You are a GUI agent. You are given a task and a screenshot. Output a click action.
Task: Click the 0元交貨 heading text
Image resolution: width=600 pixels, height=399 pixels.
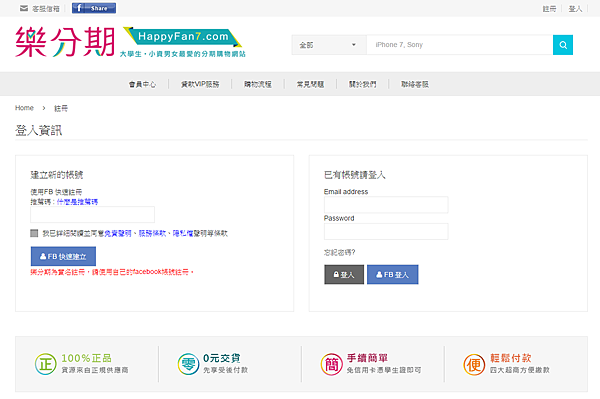(x=222, y=358)
